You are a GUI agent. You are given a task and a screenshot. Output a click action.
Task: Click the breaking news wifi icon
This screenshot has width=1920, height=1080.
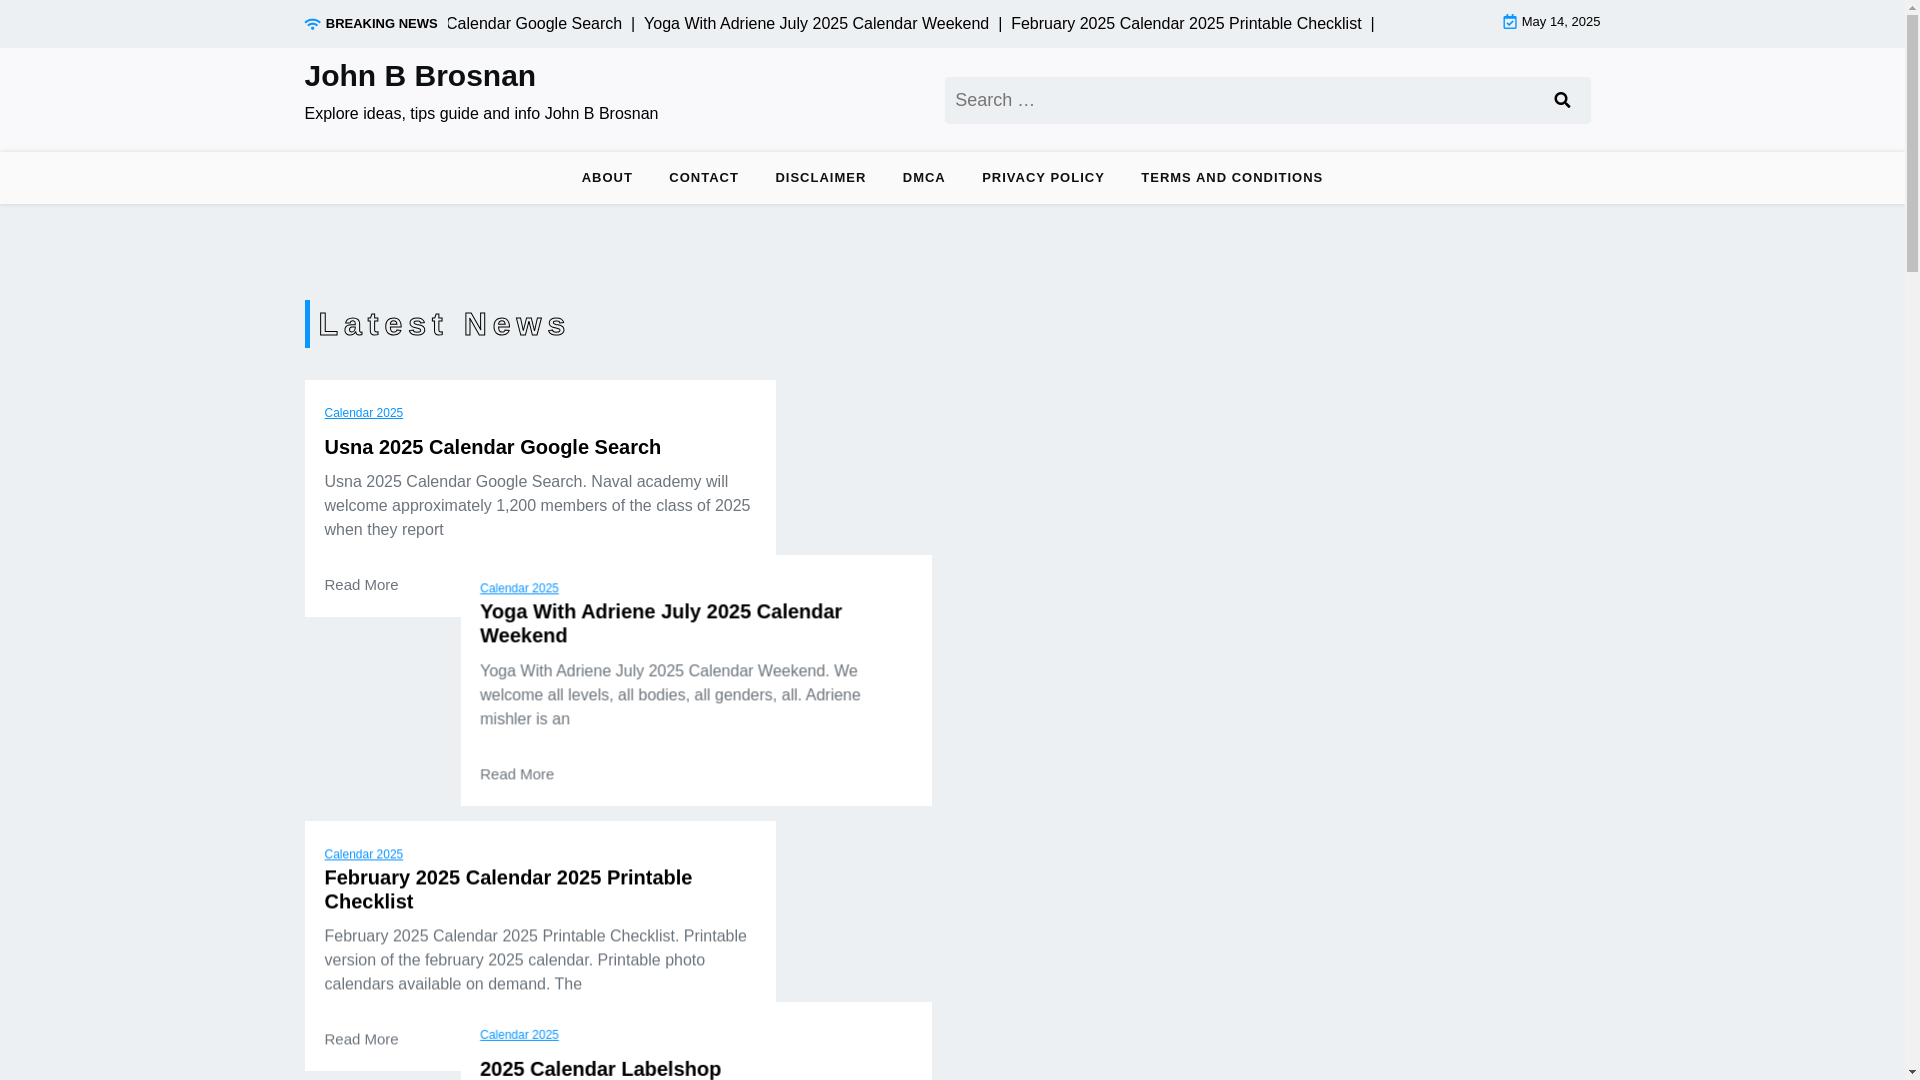312,24
